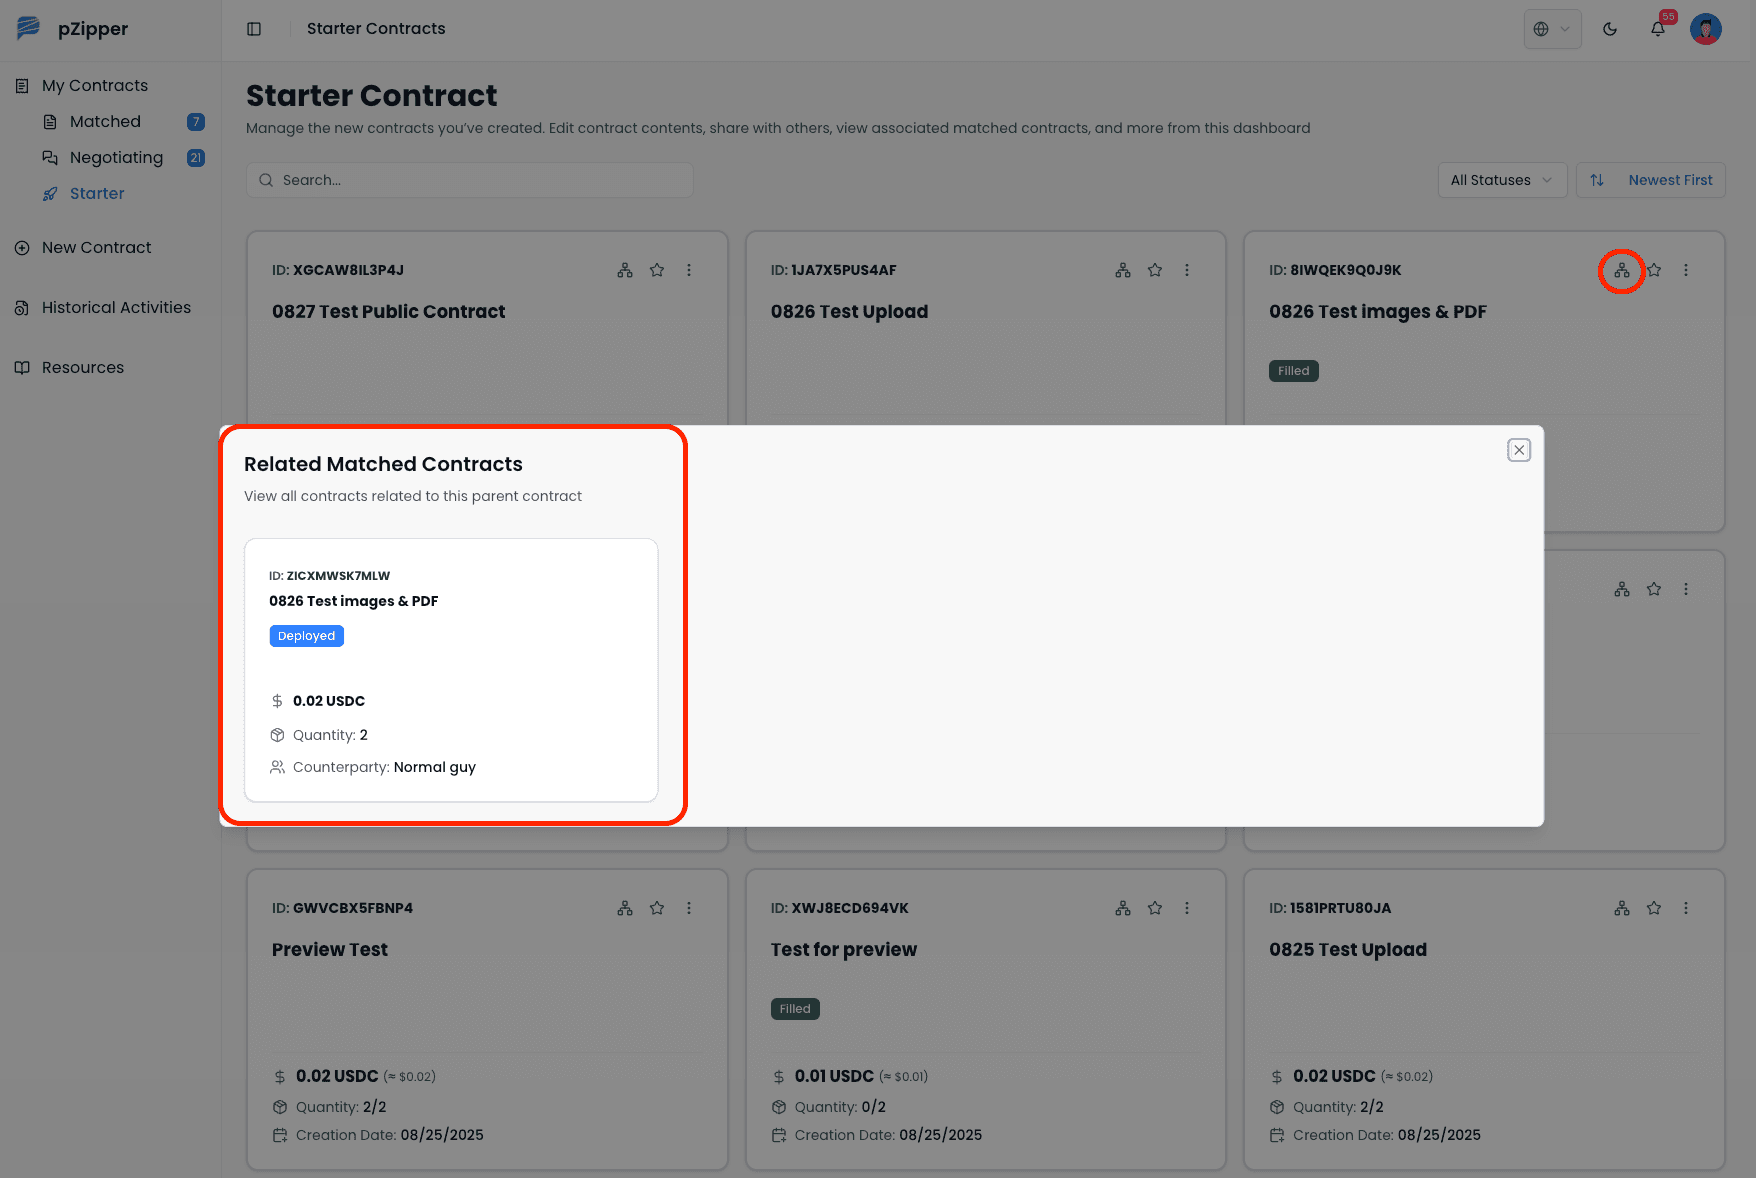The image size is (1756, 1178).
Task: Open the Resources page
Action: click(82, 367)
